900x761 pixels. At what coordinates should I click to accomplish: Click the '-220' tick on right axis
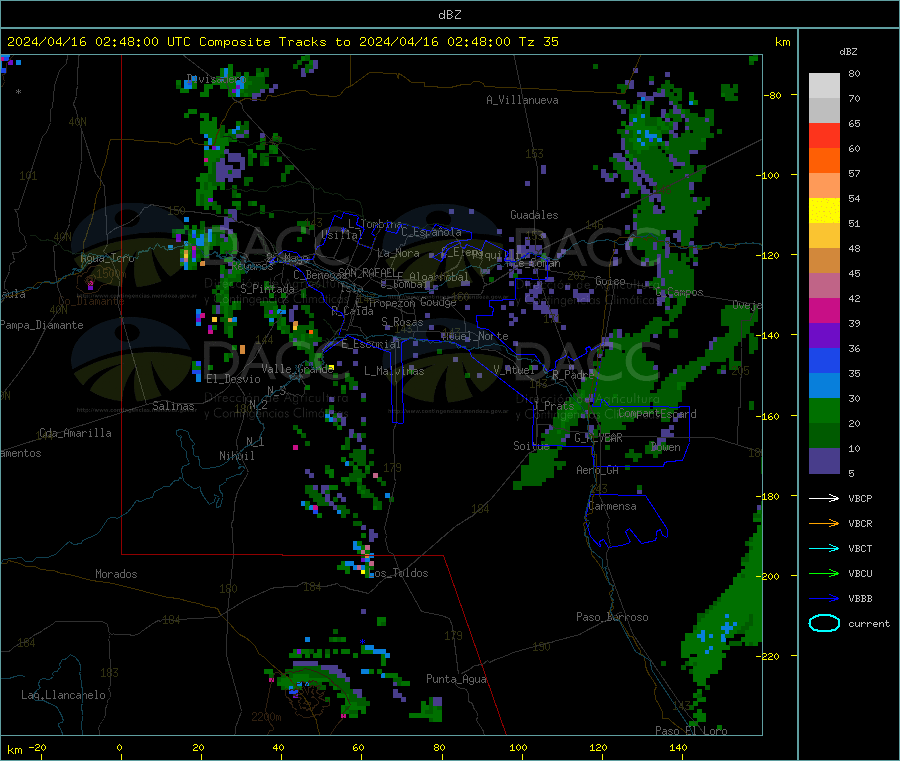tap(770, 657)
